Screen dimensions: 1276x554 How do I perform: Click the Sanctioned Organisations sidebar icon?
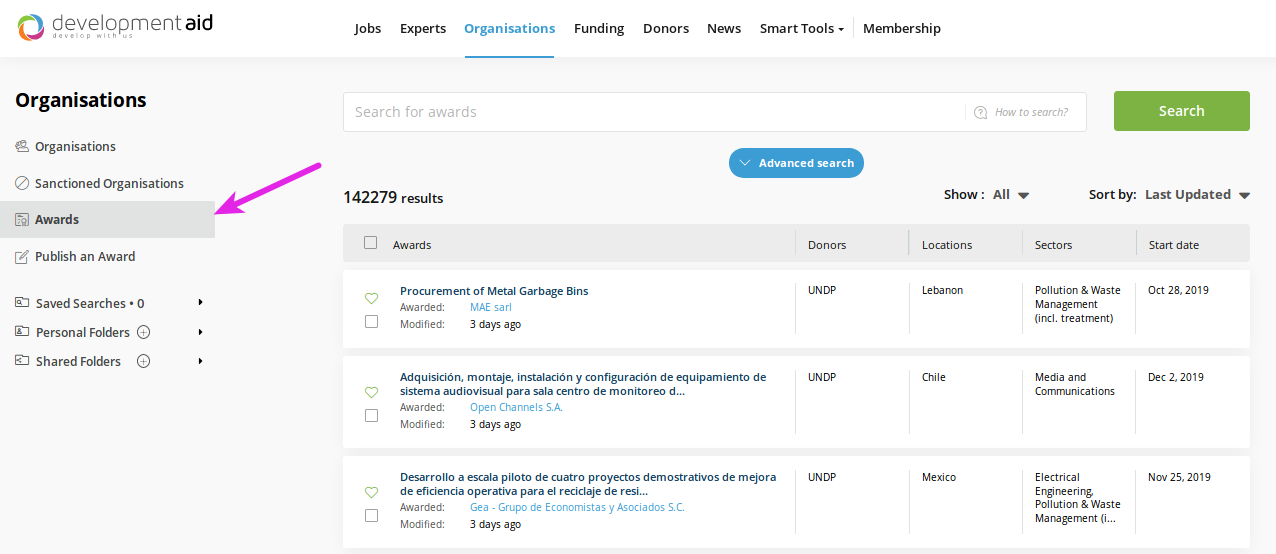pyautogui.click(x=22, y=183)
